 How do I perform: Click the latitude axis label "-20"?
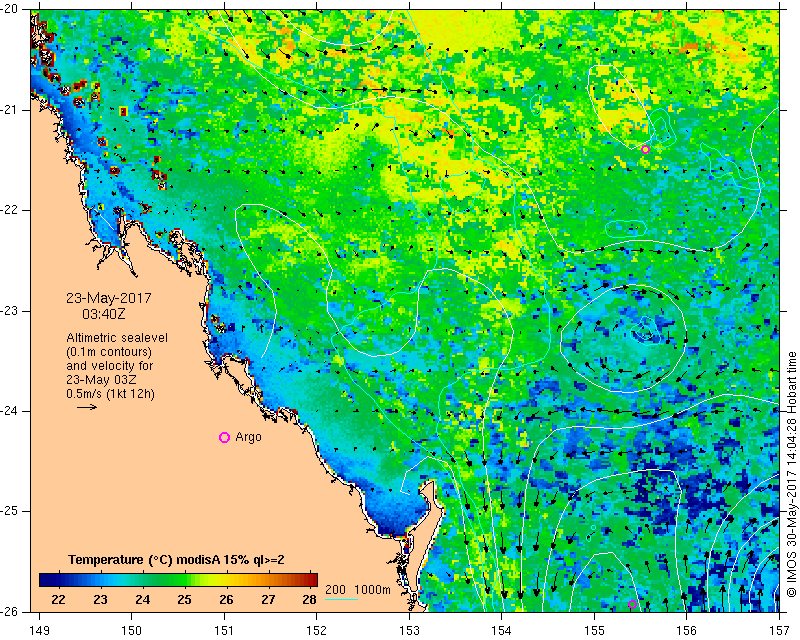pyautogui.click(x=9, y=10)
